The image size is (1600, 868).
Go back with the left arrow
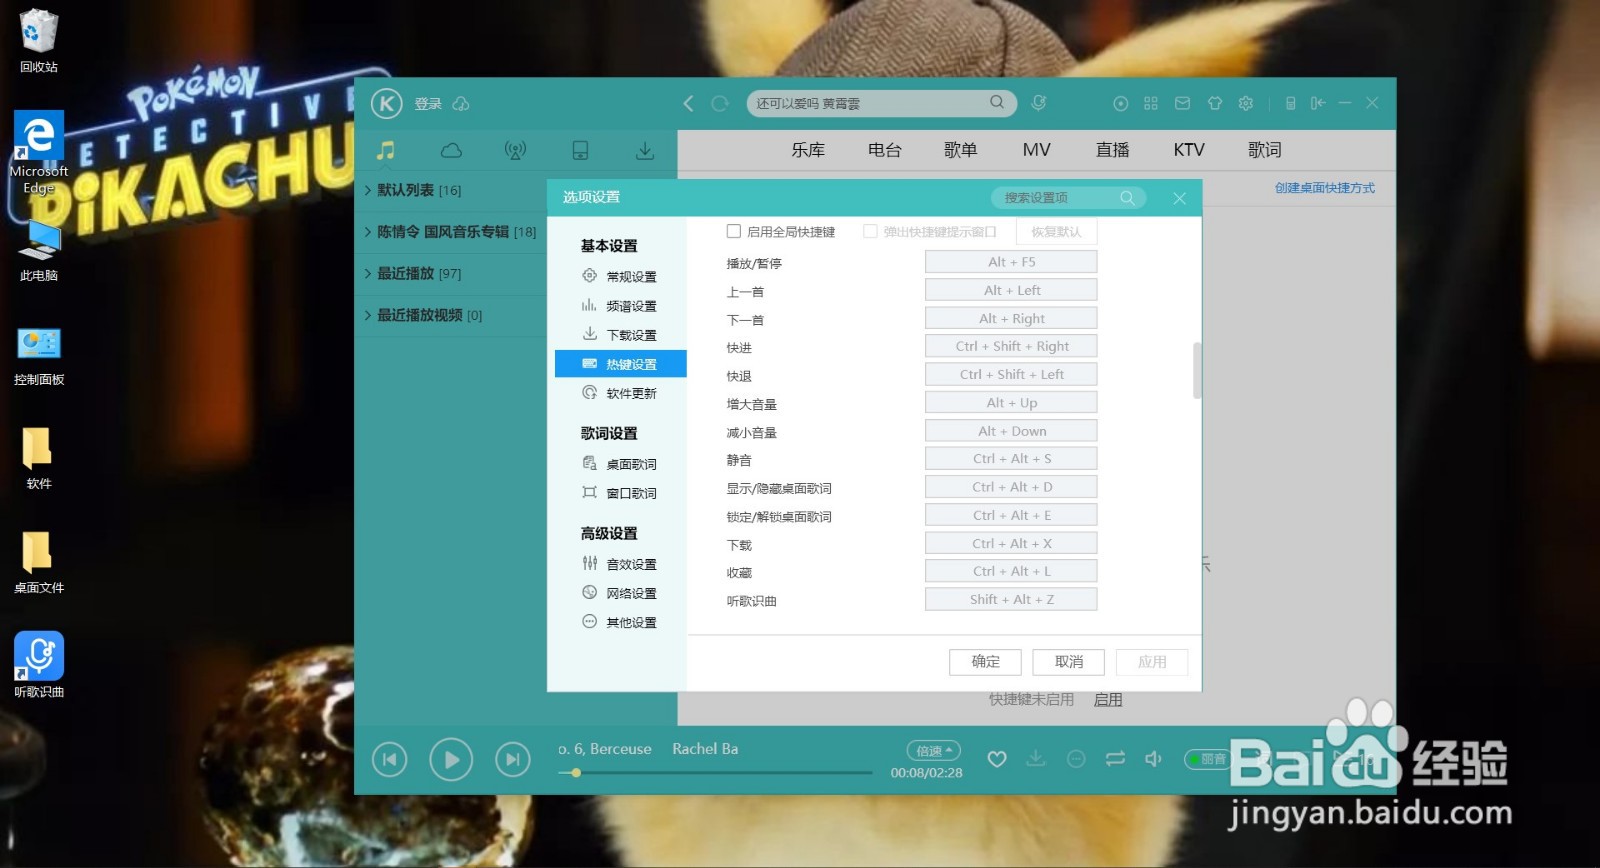688,103
